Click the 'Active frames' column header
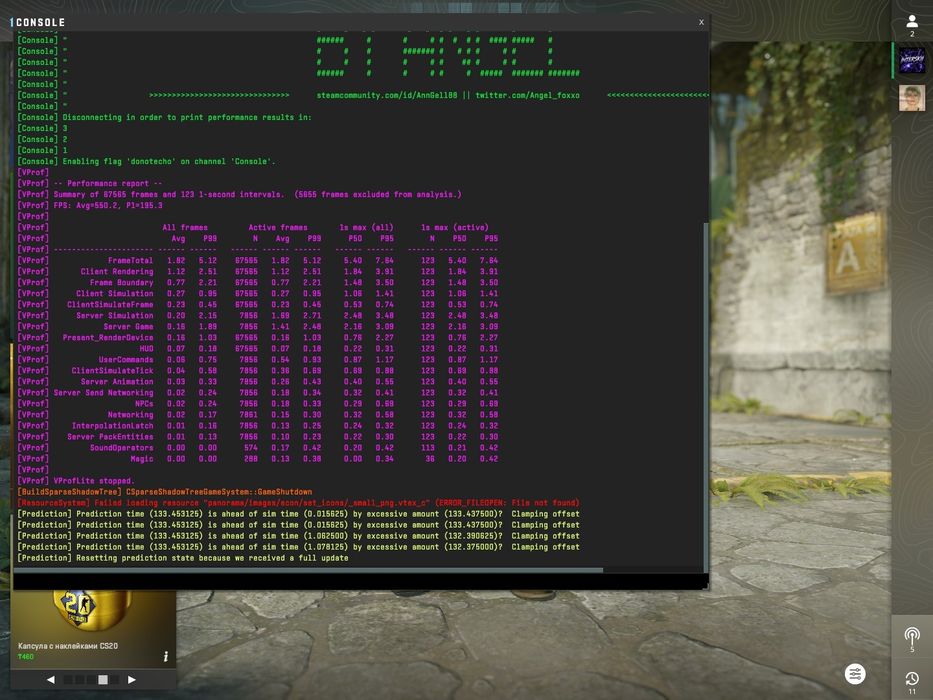 click(278, 227)
